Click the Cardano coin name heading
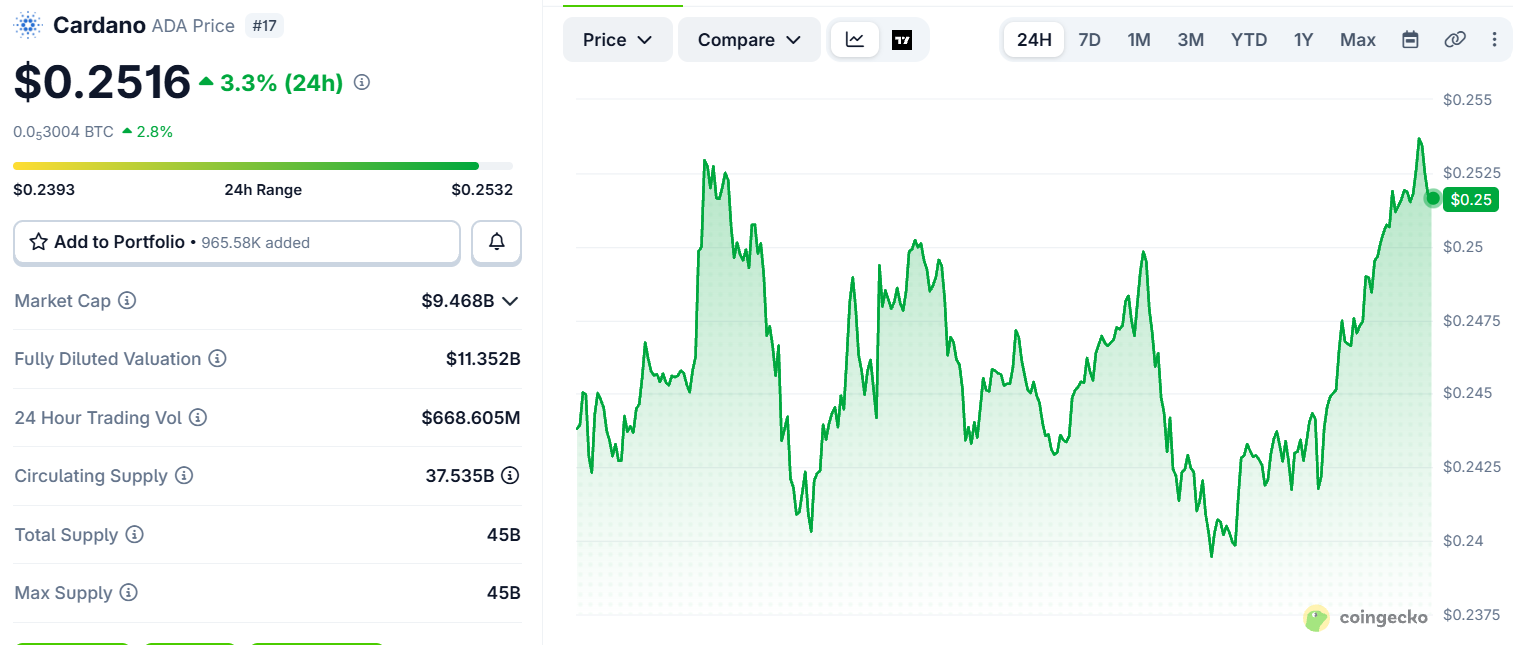1517x645 pixels. pyautogui.click(x=99, y=25)
